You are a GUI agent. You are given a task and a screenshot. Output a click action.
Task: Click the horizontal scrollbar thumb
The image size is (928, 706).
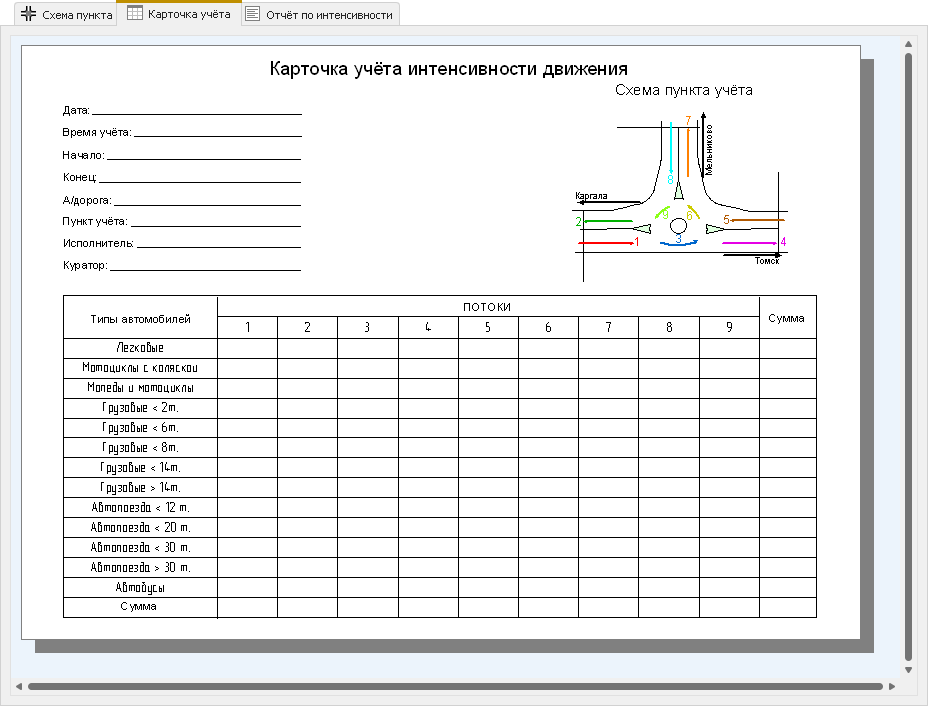point(455,686)
